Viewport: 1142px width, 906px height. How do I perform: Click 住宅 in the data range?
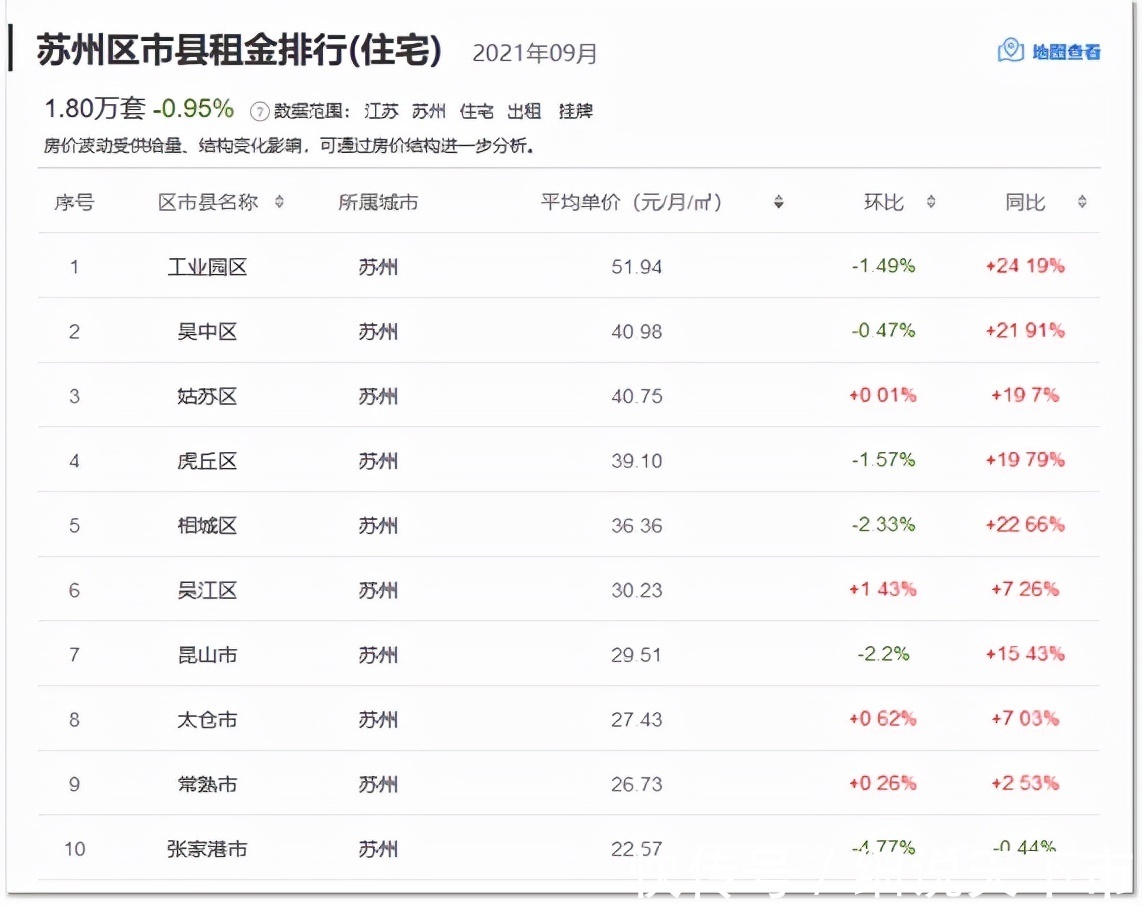[476, 111]
